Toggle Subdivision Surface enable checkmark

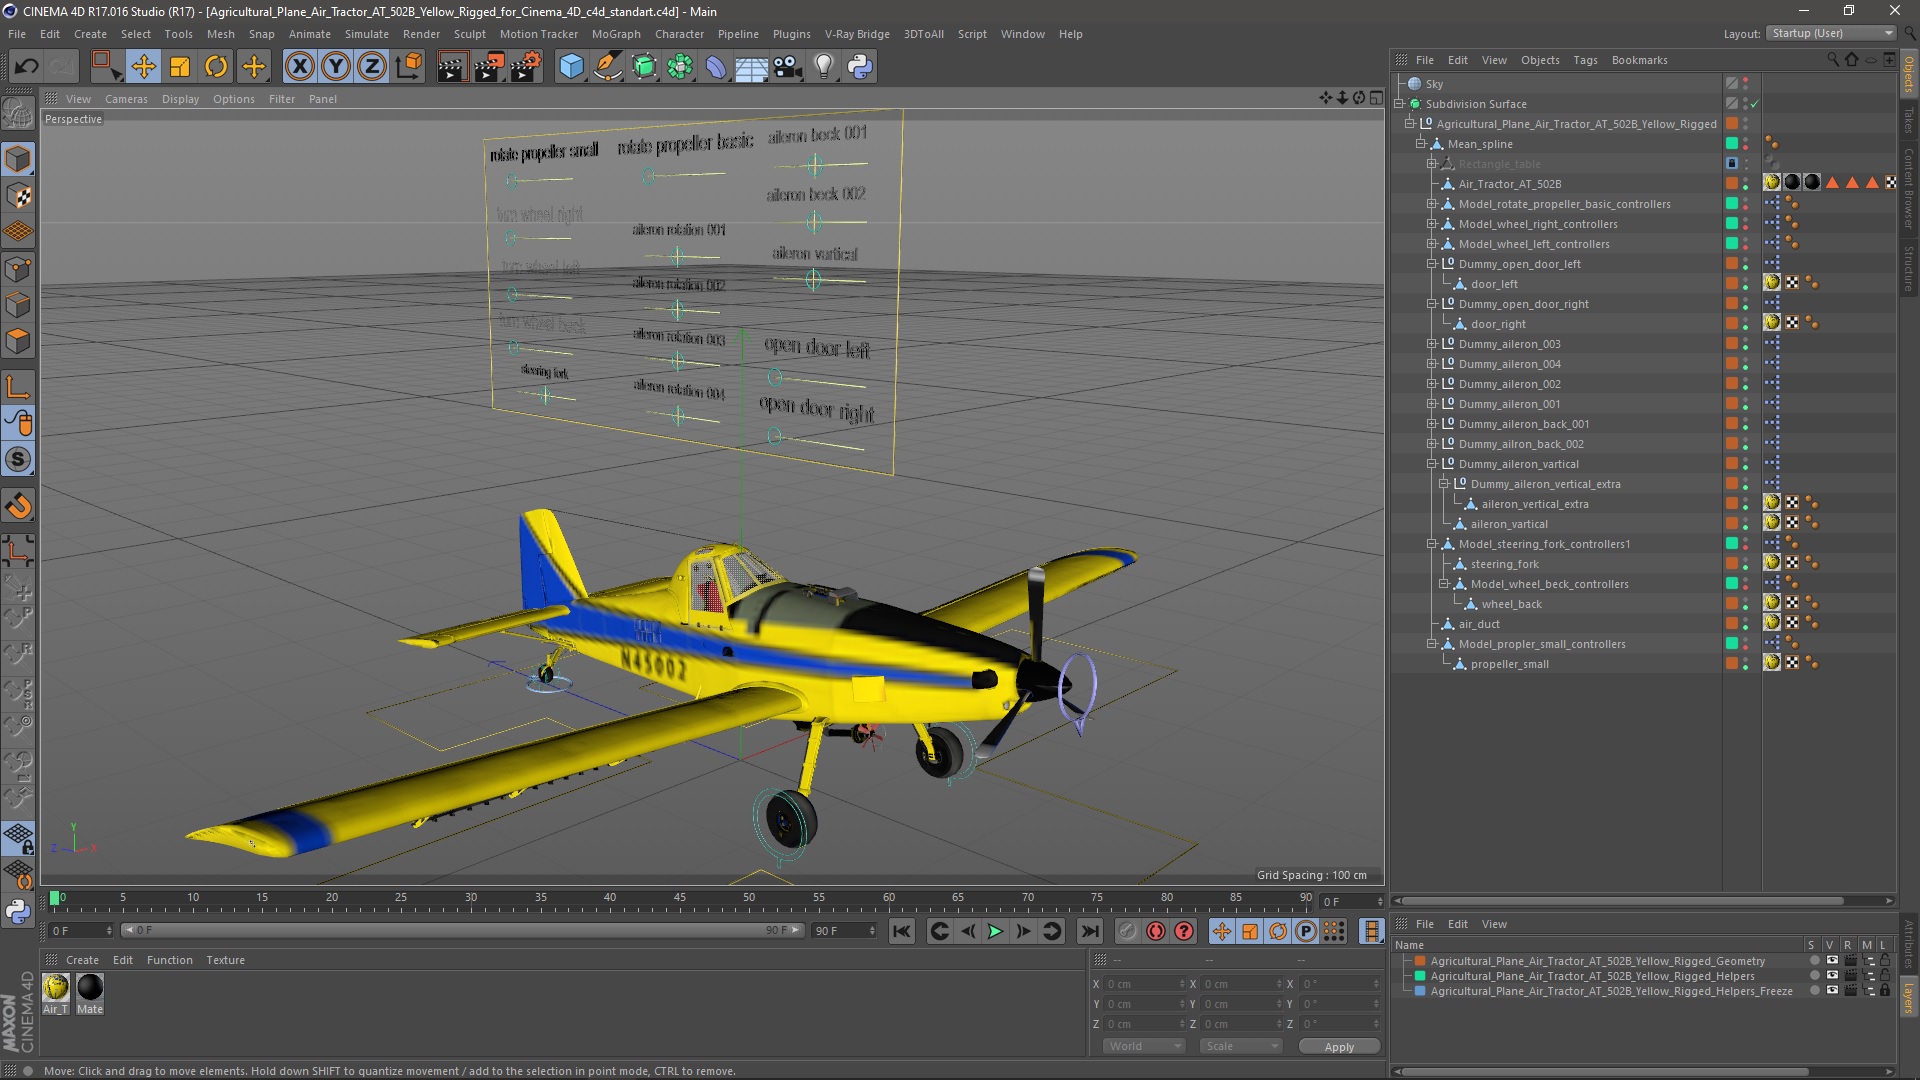coord(1755,104)
